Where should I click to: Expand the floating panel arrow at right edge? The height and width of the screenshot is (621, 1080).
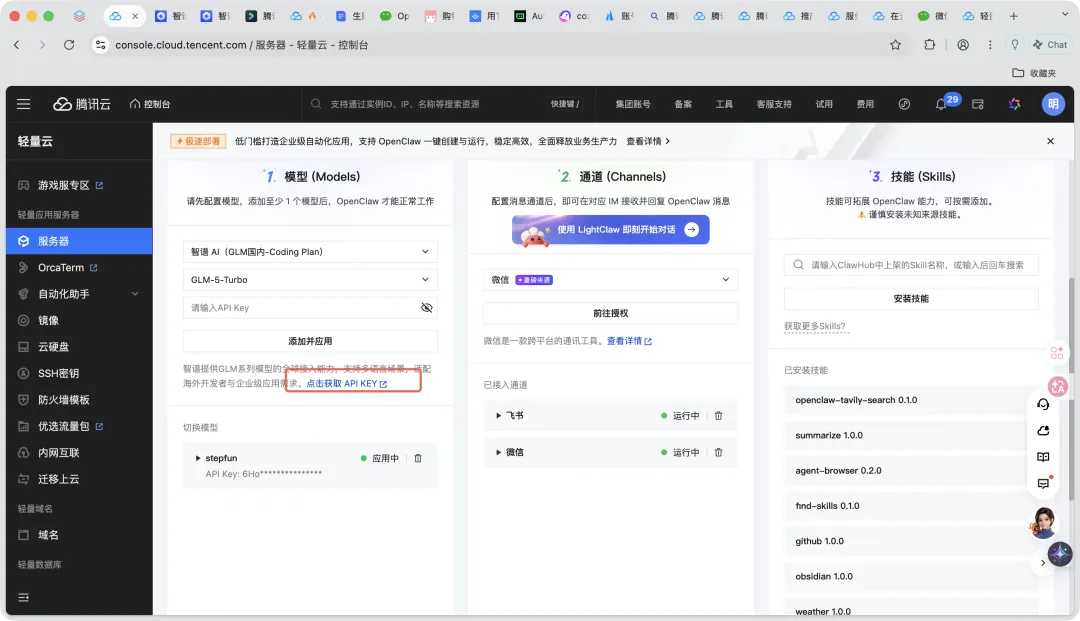click(x=1043, y=563)
